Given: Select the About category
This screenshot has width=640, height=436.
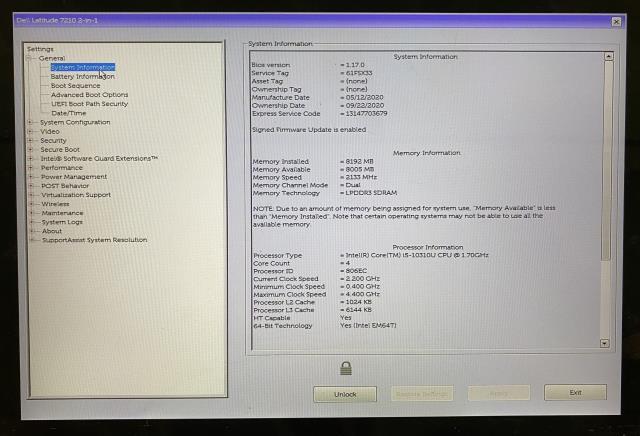Looking at the screenshot, I should (52, 231).
